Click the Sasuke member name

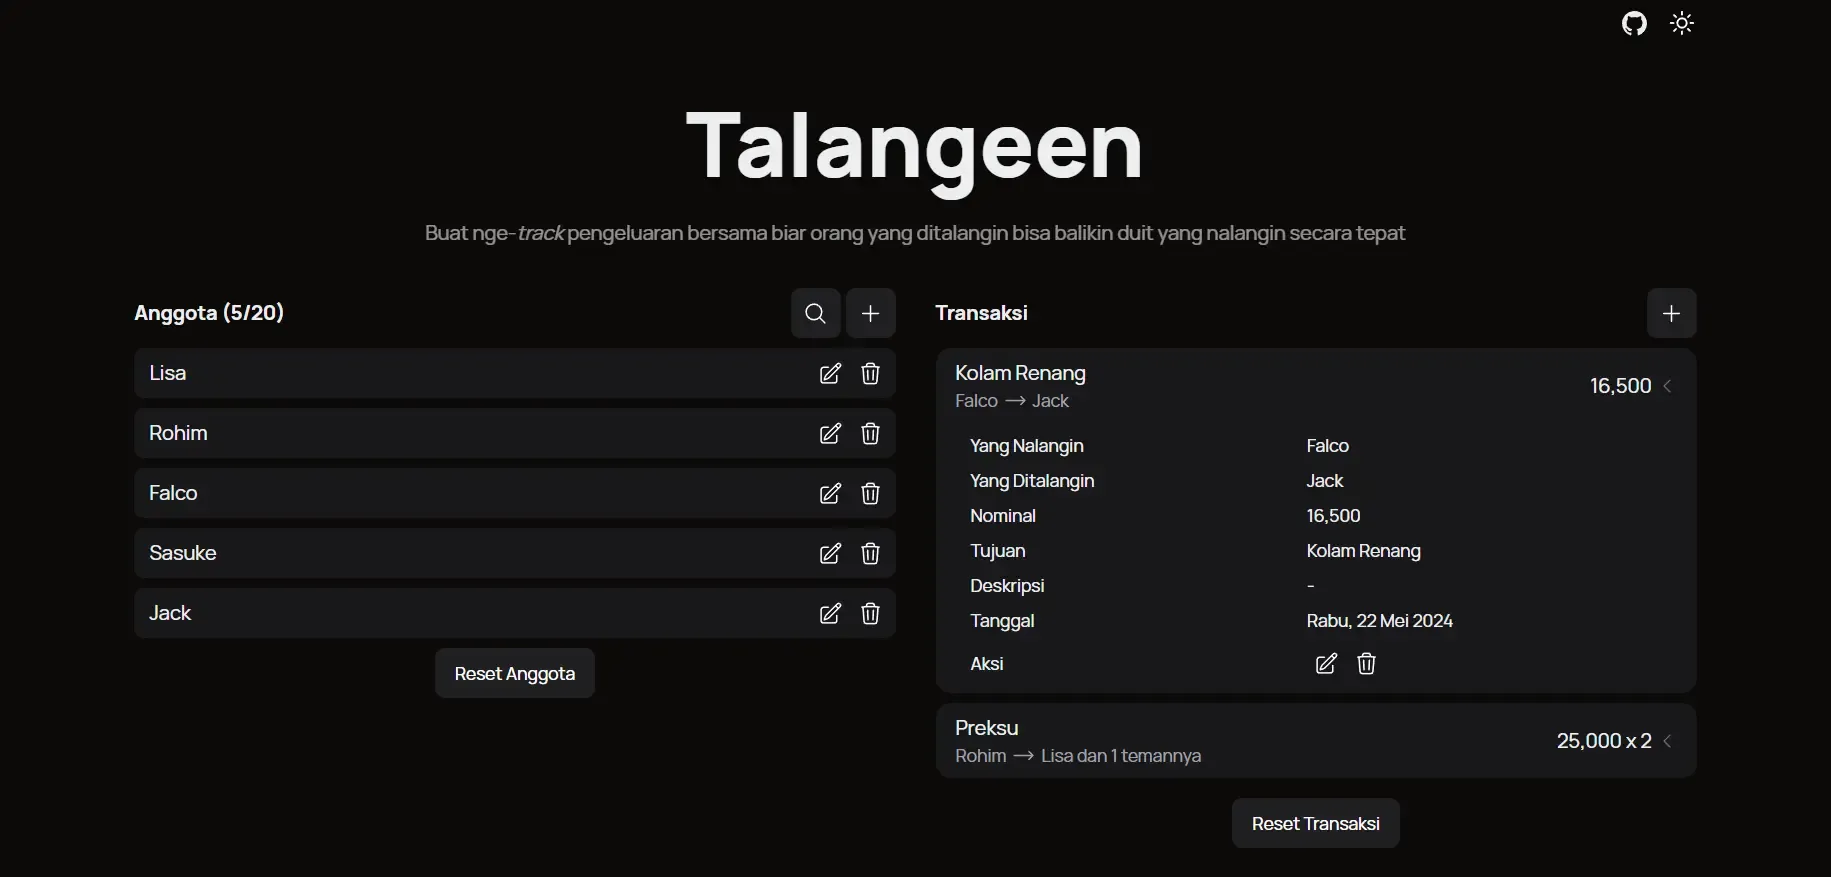pyautogui.click(x=183, y=553)
